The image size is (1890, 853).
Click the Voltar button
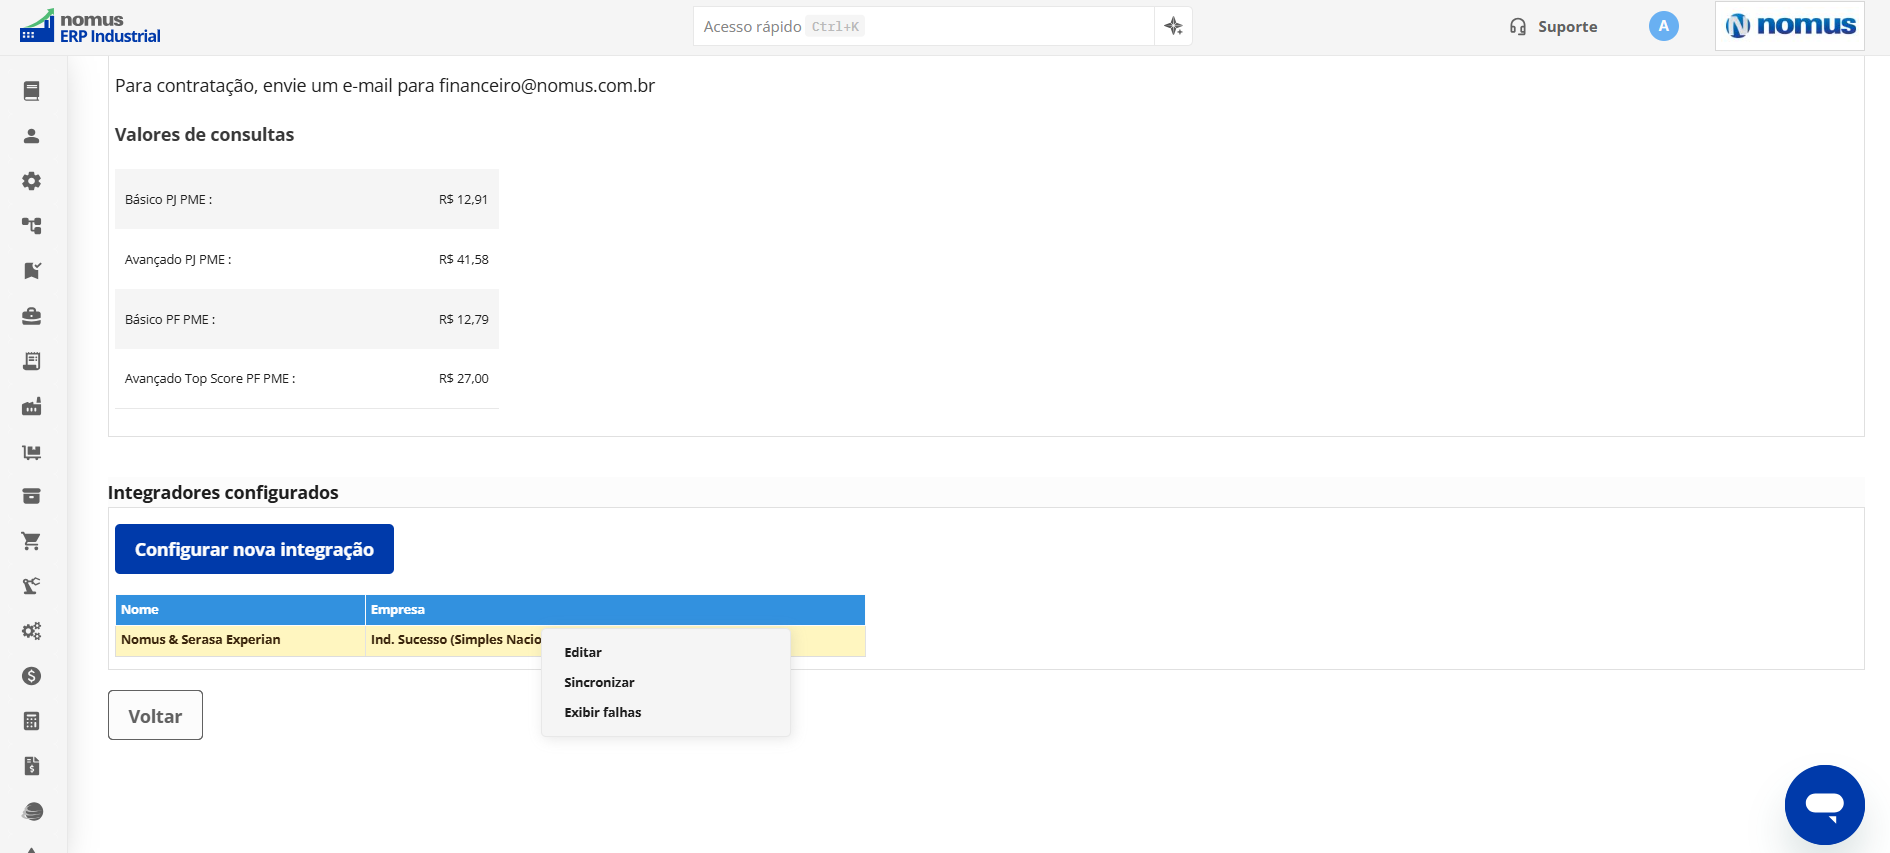155,715
